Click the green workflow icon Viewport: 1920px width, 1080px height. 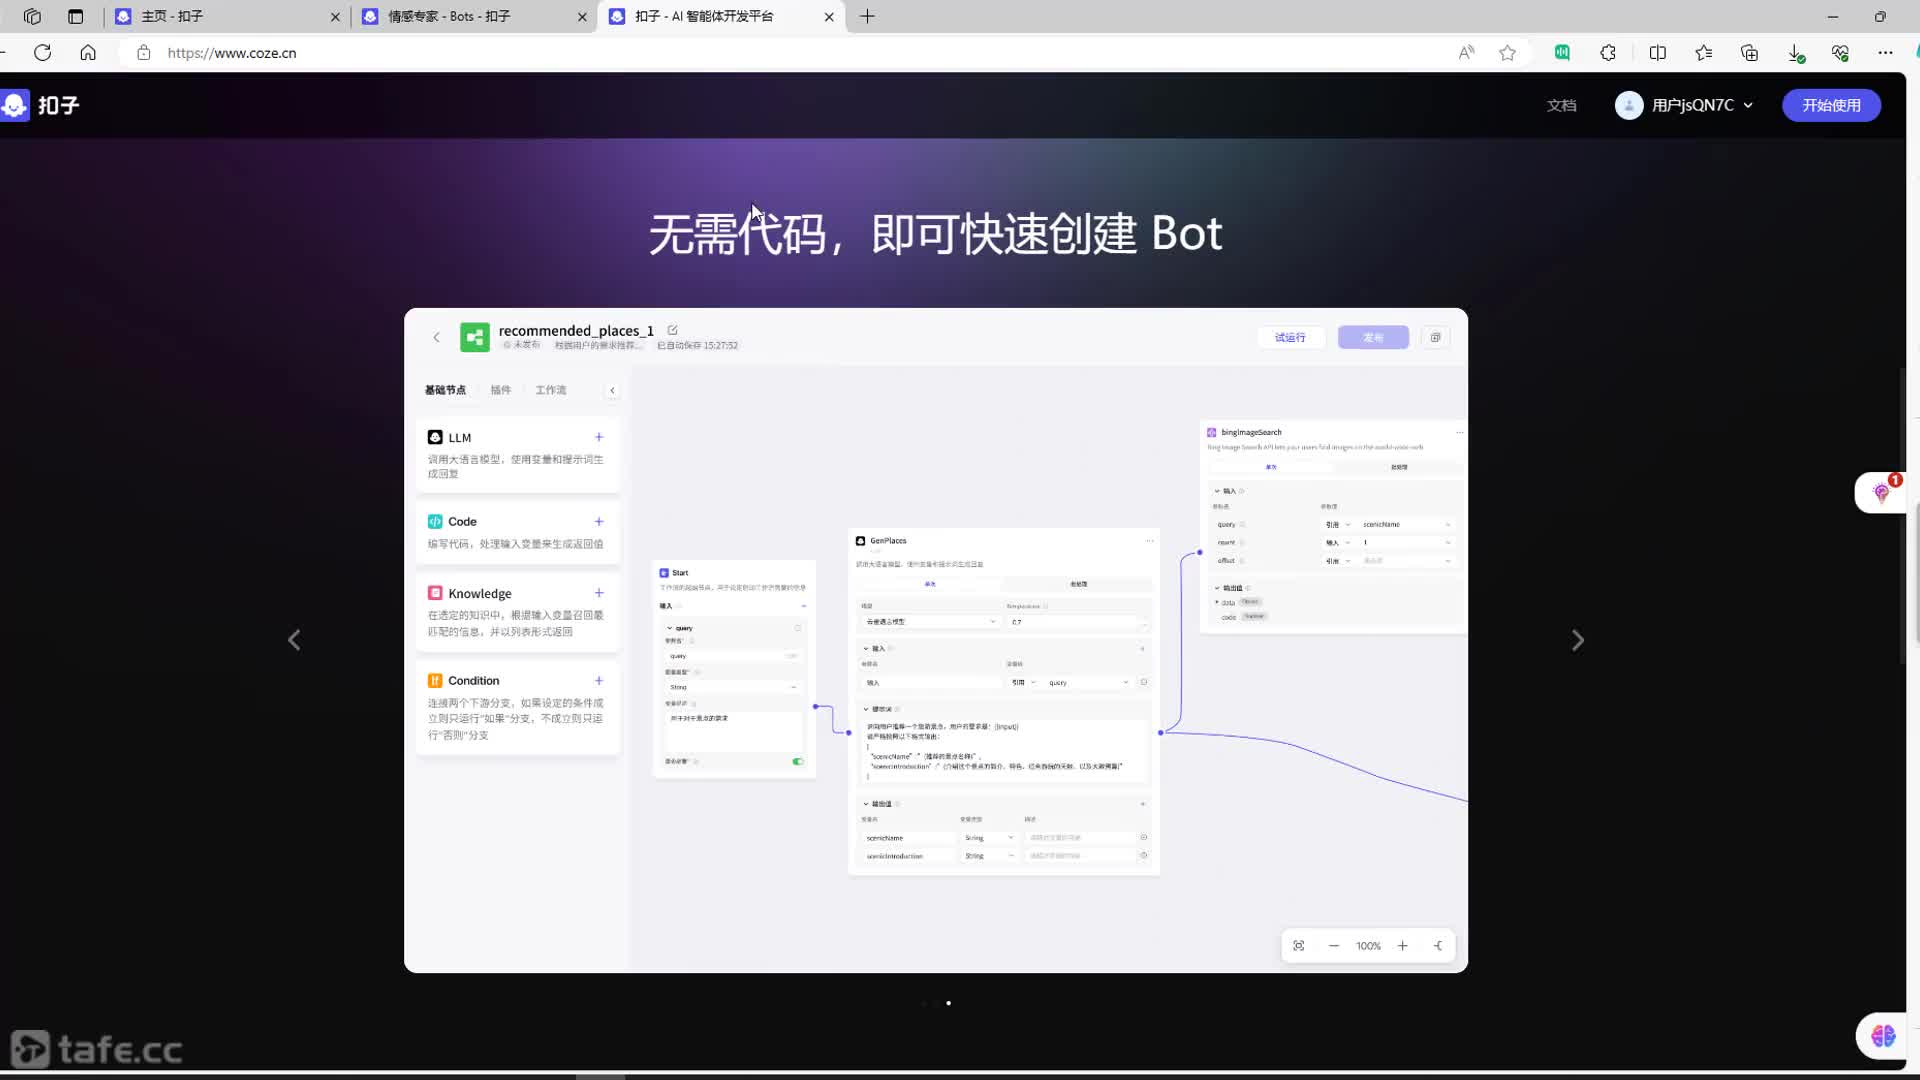coord(475,337)
